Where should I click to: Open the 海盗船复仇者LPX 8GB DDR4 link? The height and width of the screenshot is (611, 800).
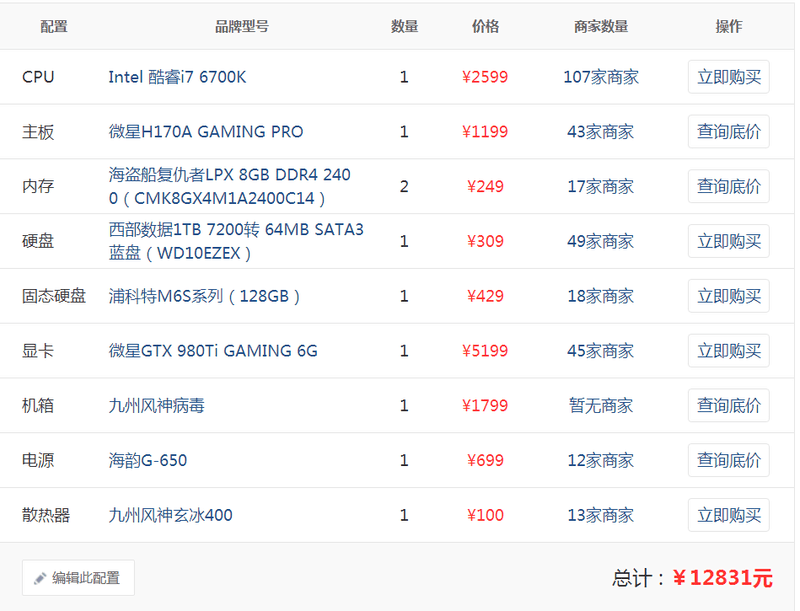[230, 186]
